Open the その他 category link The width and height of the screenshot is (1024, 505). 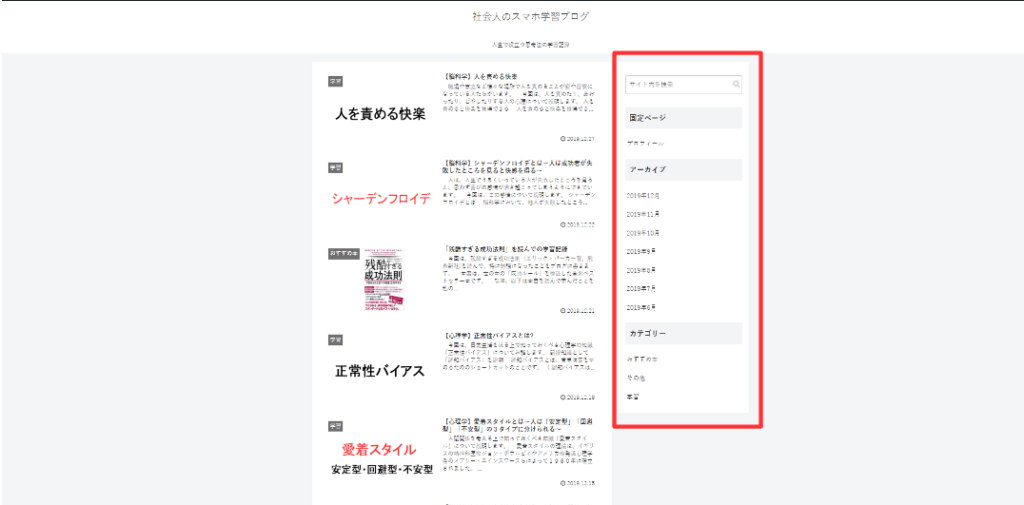point(635,378)
